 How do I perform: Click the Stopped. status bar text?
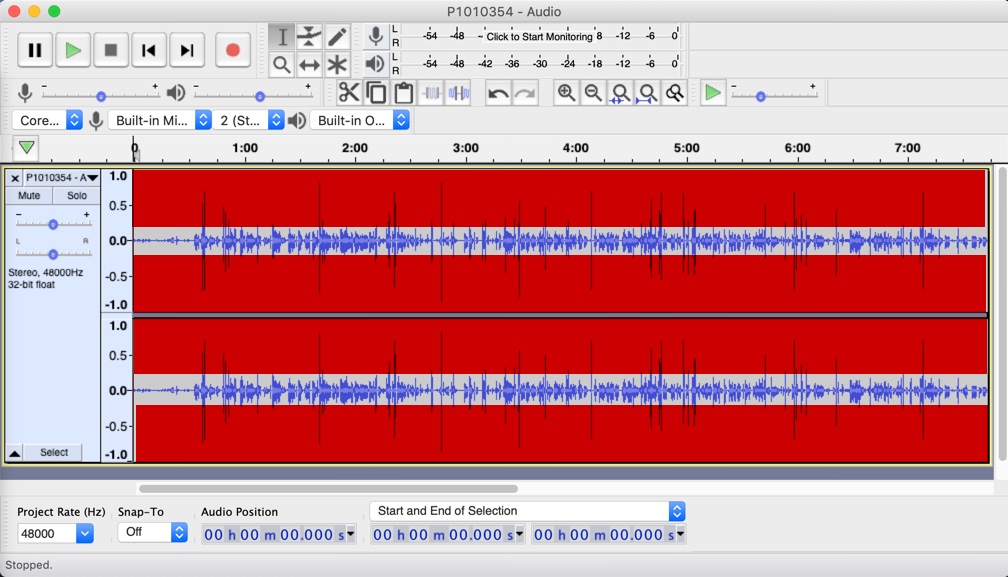click(29, 565)
